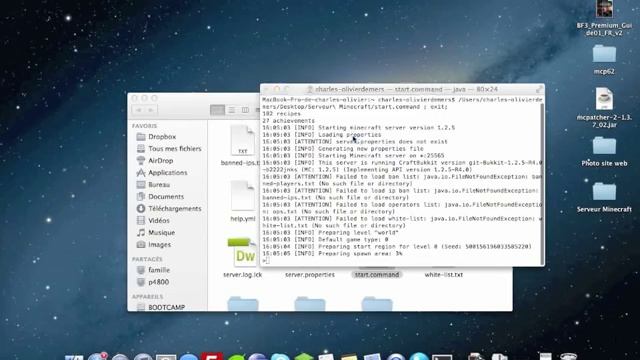Click the Terminal prompt cursor line
Screen dimensions: 640x360
(266, 261)
